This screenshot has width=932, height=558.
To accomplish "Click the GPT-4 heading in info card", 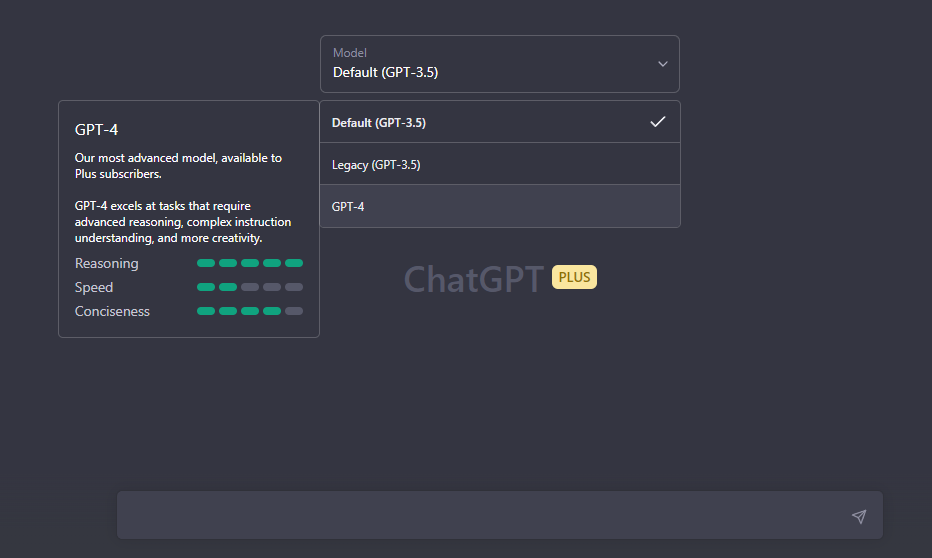I will click(x=96, y=130).
